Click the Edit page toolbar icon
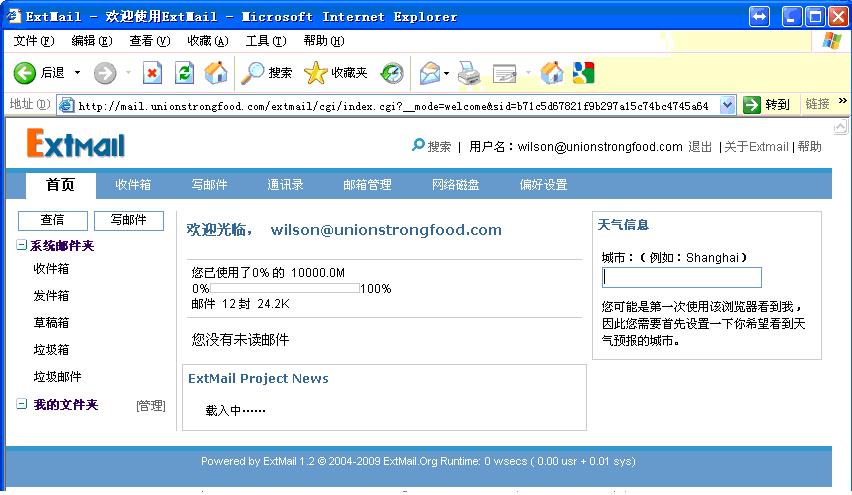The width and height of the screenshot is (852, 495). (504, 73)
